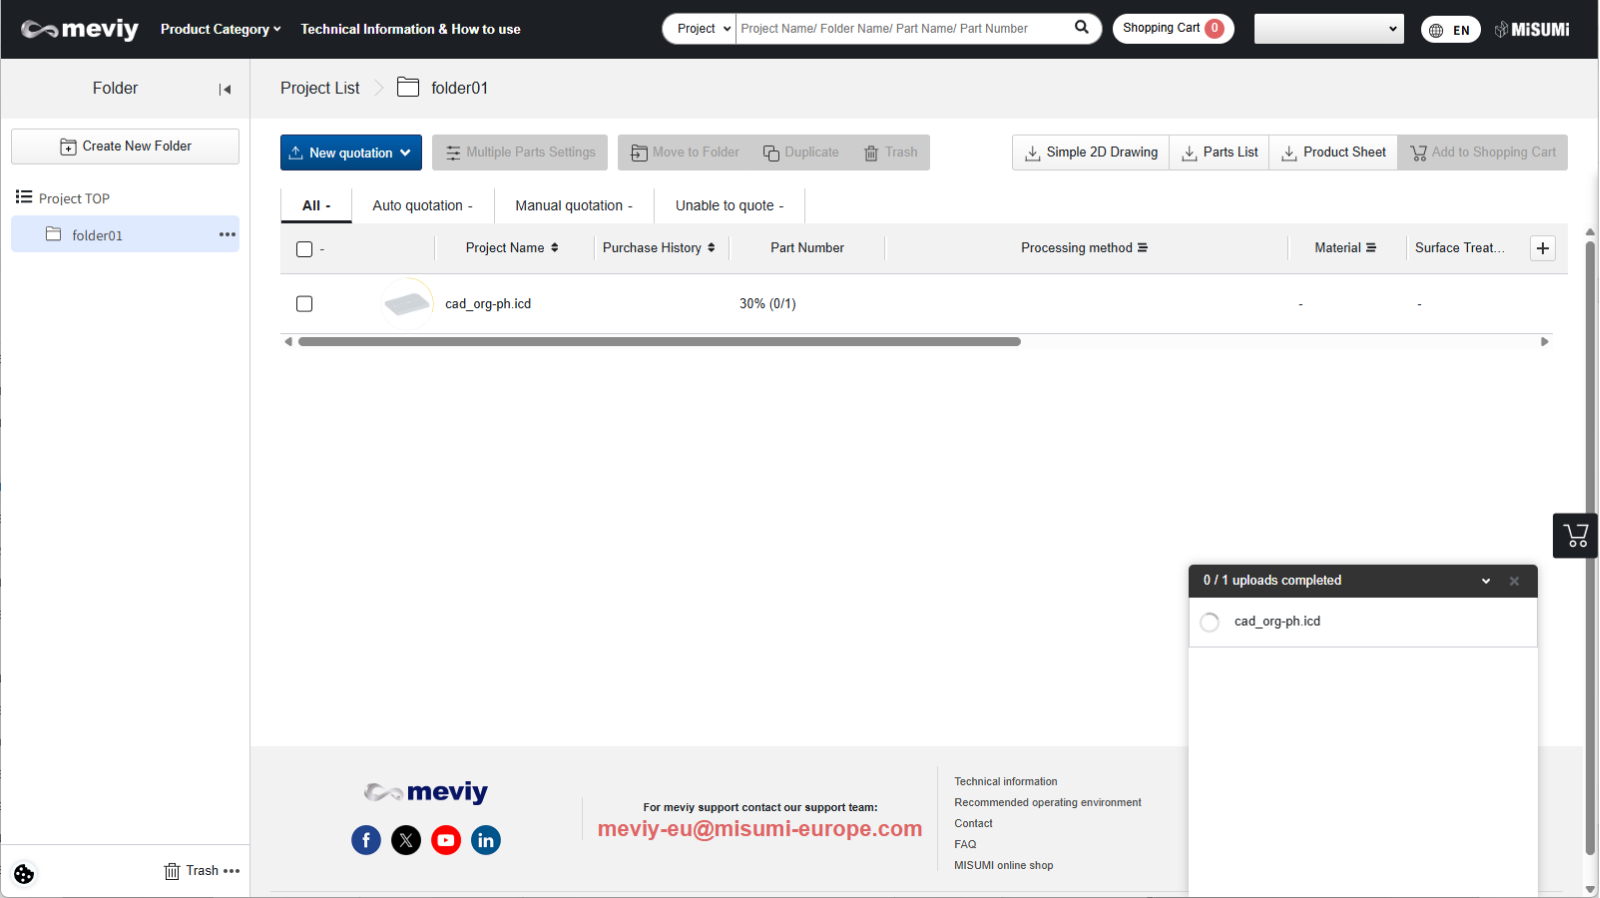
Task: Click the Create New Folder button
Action: pos(125,146)
